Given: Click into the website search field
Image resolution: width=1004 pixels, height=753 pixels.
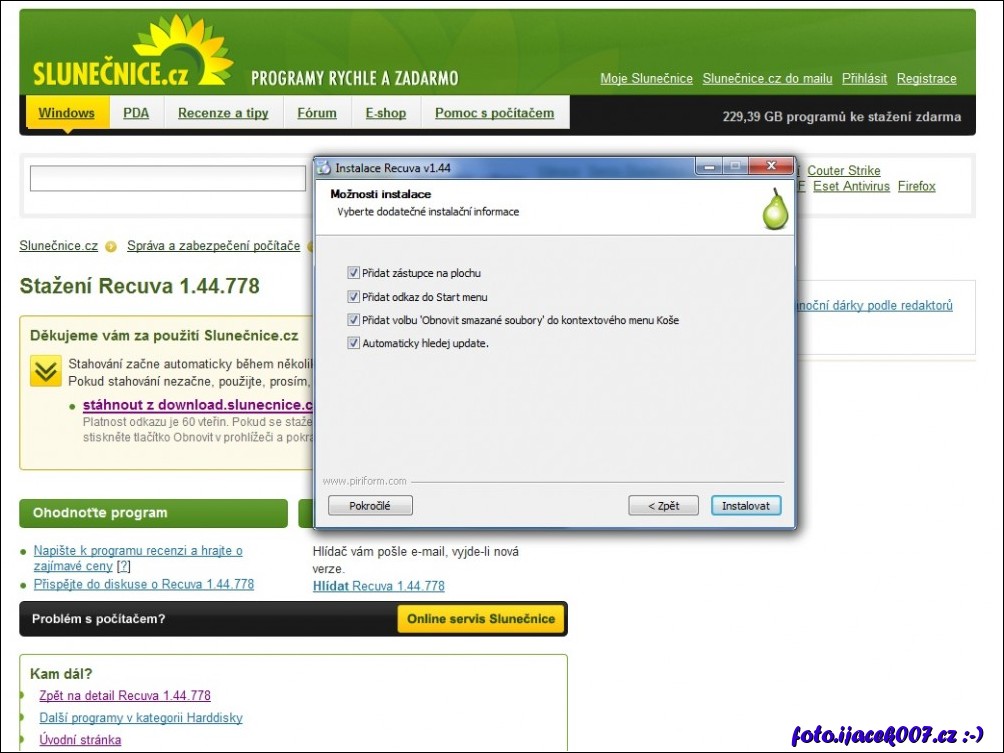Looking at the screenshot, I should 167,179.
